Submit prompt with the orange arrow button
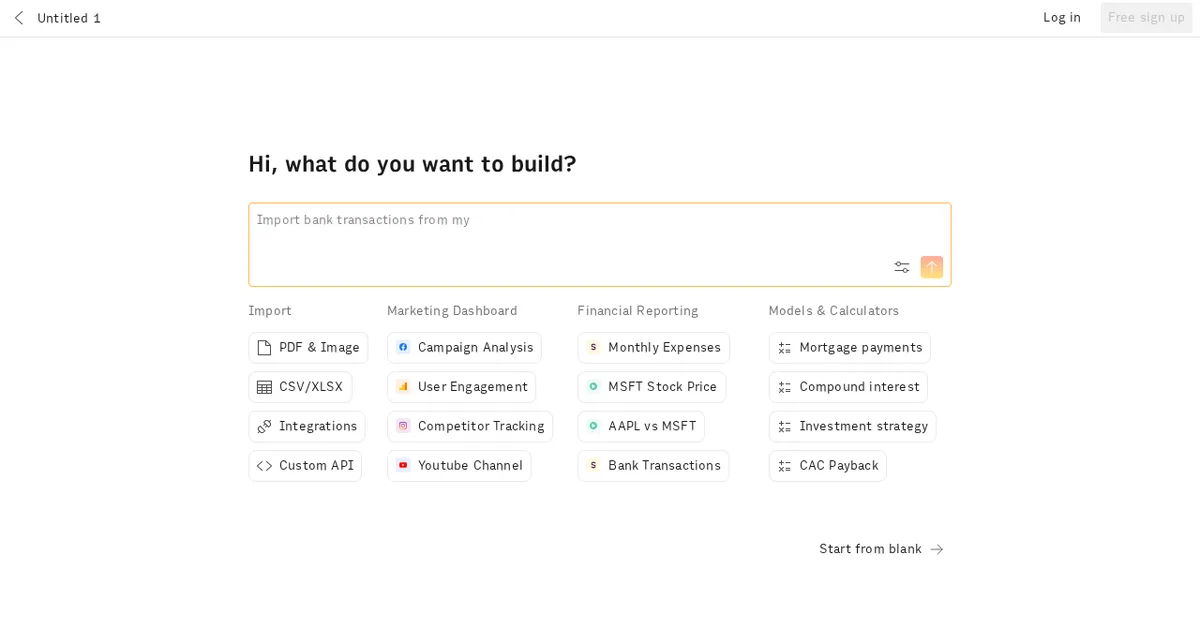 pyautogui.click(x=932, y=267)
